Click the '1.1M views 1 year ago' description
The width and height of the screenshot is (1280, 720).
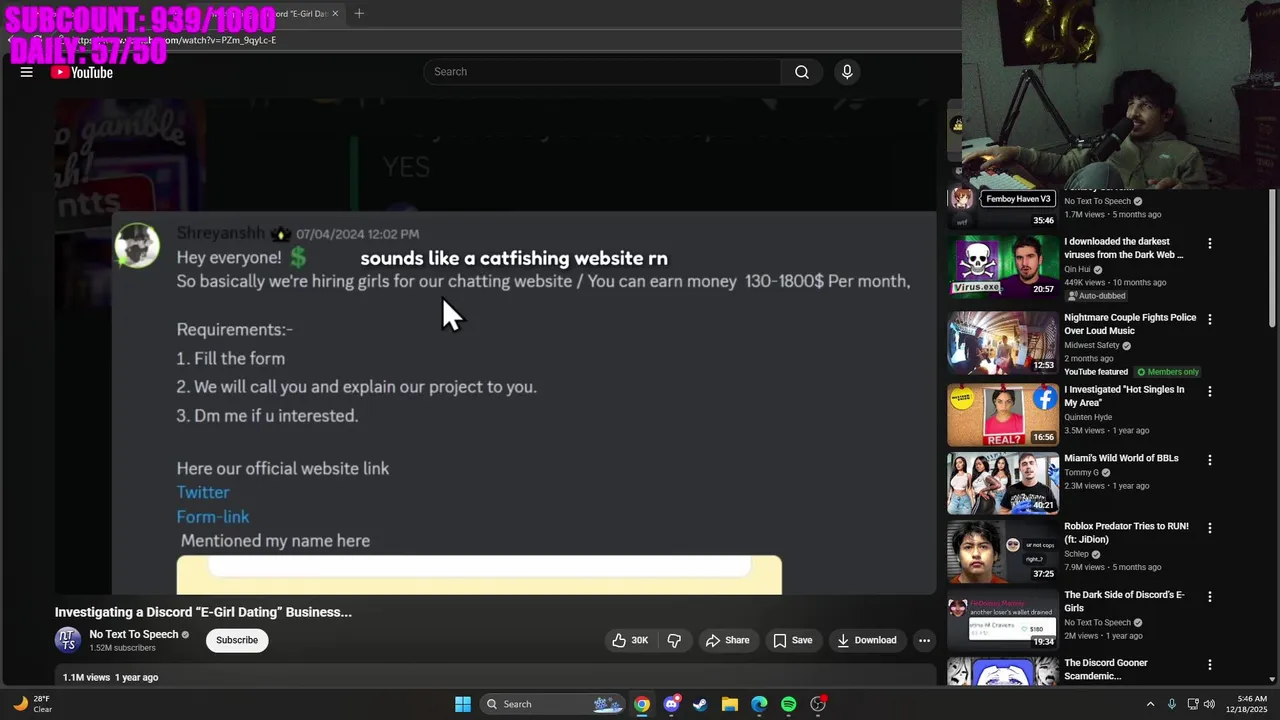pyautogui.click(x=110, y=677)
